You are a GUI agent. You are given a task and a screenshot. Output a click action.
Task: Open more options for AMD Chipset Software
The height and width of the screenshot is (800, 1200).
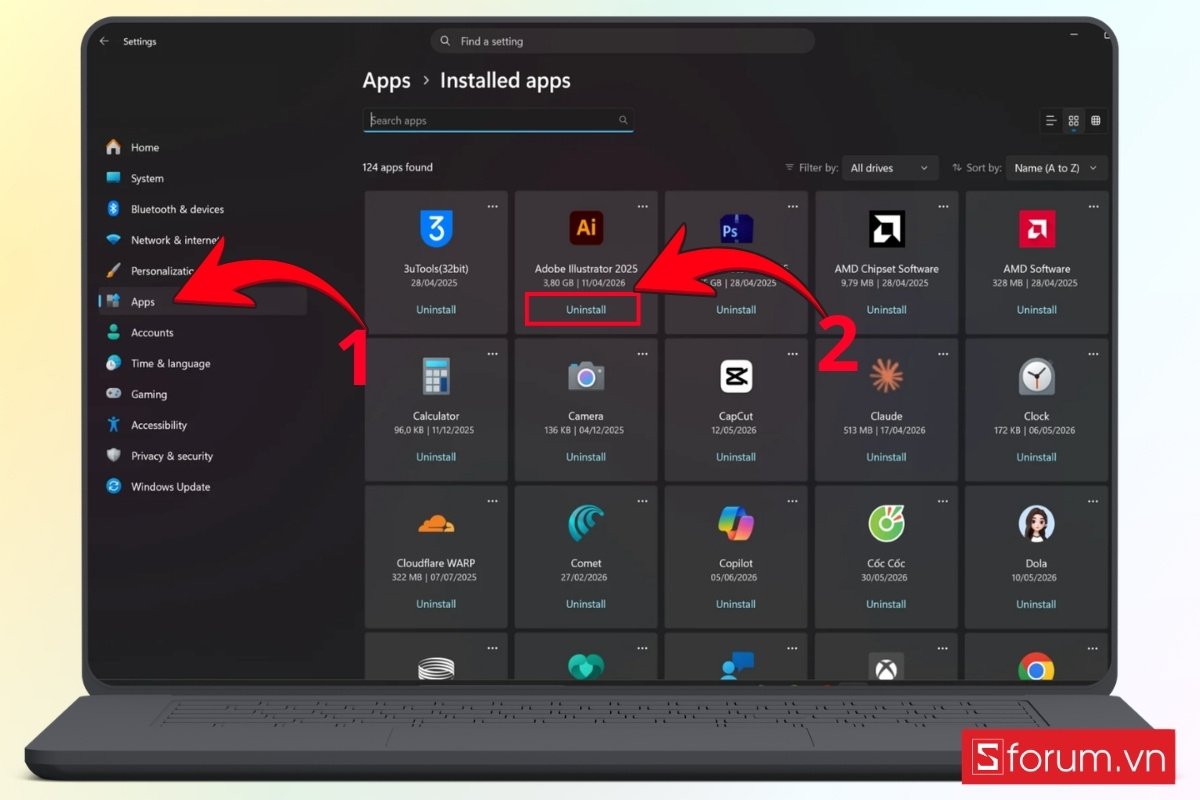[942, 206]
